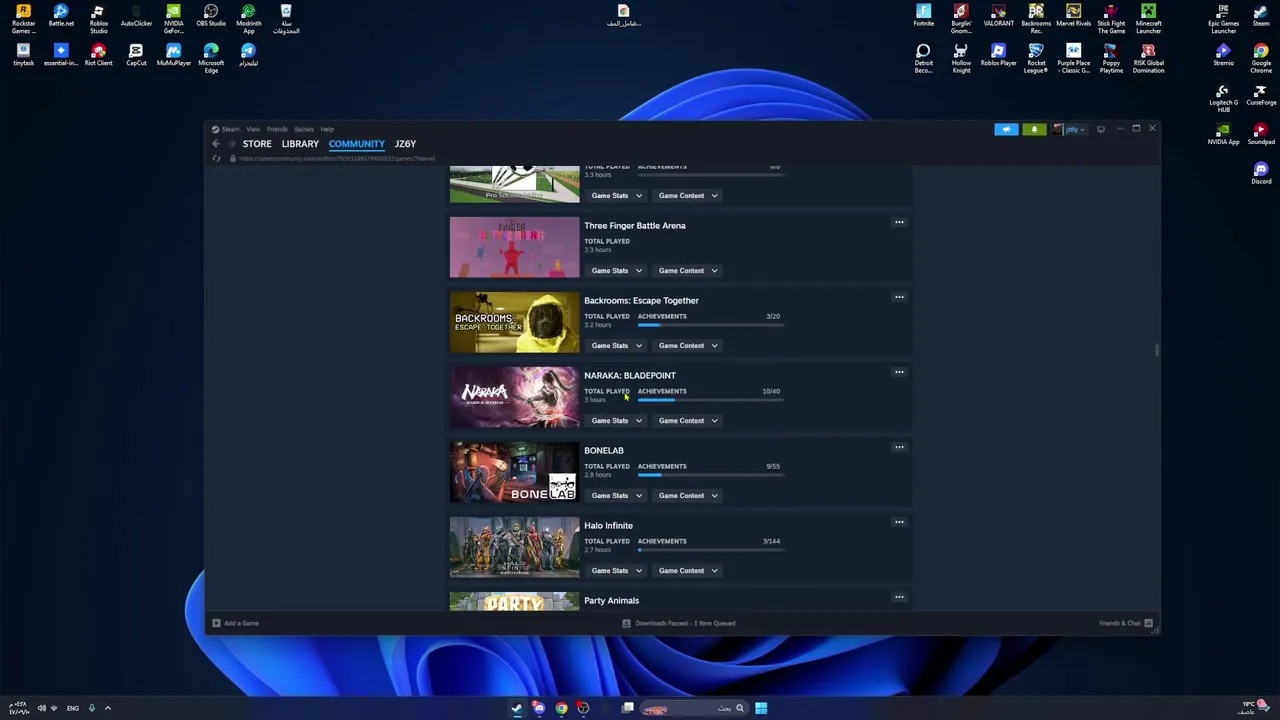Open BONELAB title link

[604, 450]
